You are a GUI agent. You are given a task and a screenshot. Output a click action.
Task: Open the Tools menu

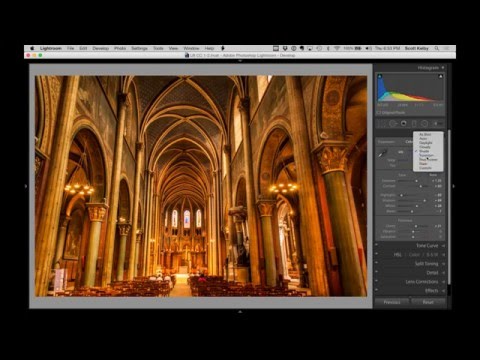point(158,48)
